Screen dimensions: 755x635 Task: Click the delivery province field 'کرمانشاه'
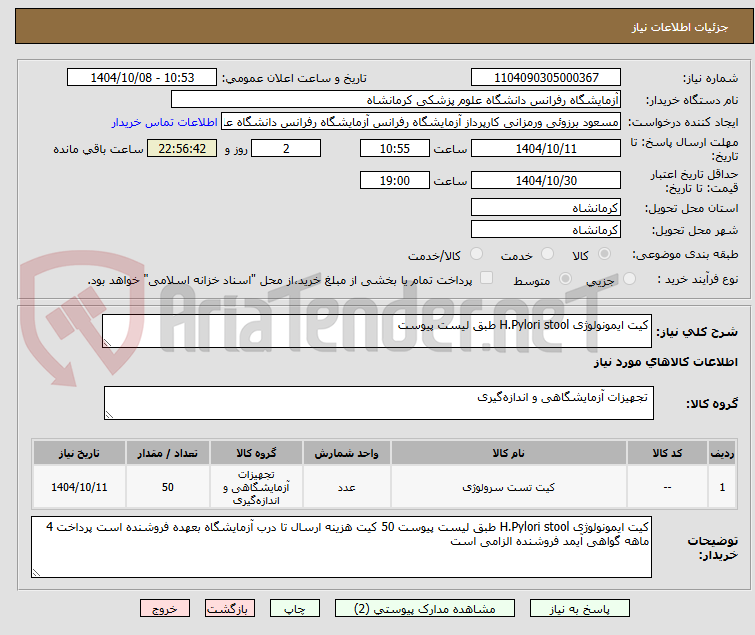coord(546,207)
